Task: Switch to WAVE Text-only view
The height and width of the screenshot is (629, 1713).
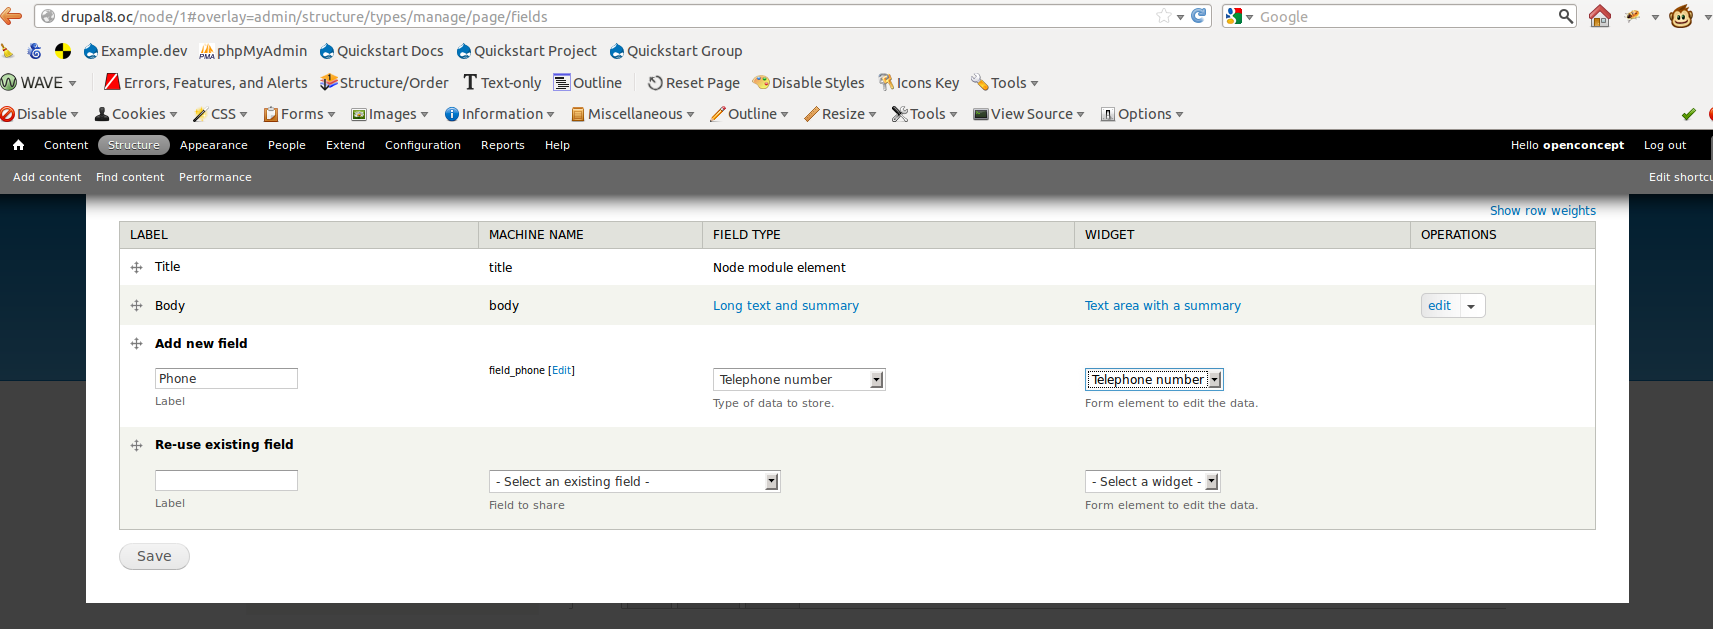Action: [x=502, y=83]
